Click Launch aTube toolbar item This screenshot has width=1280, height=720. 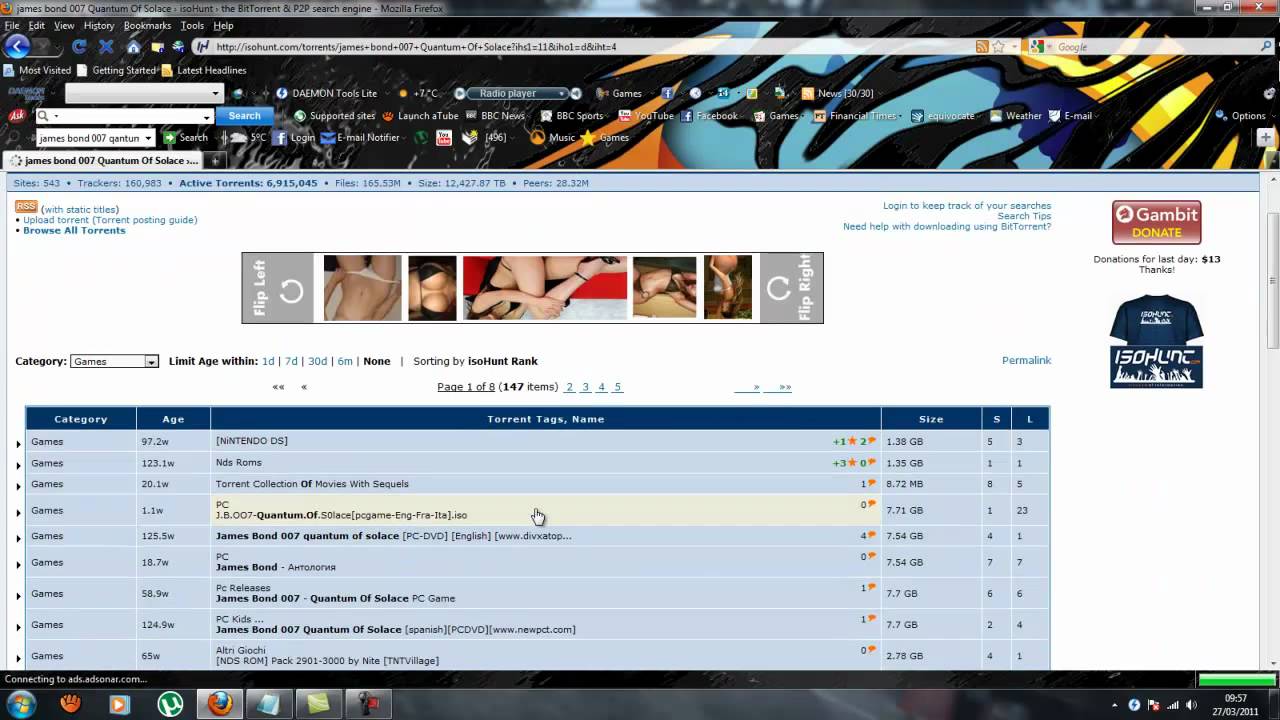[420, 116]
